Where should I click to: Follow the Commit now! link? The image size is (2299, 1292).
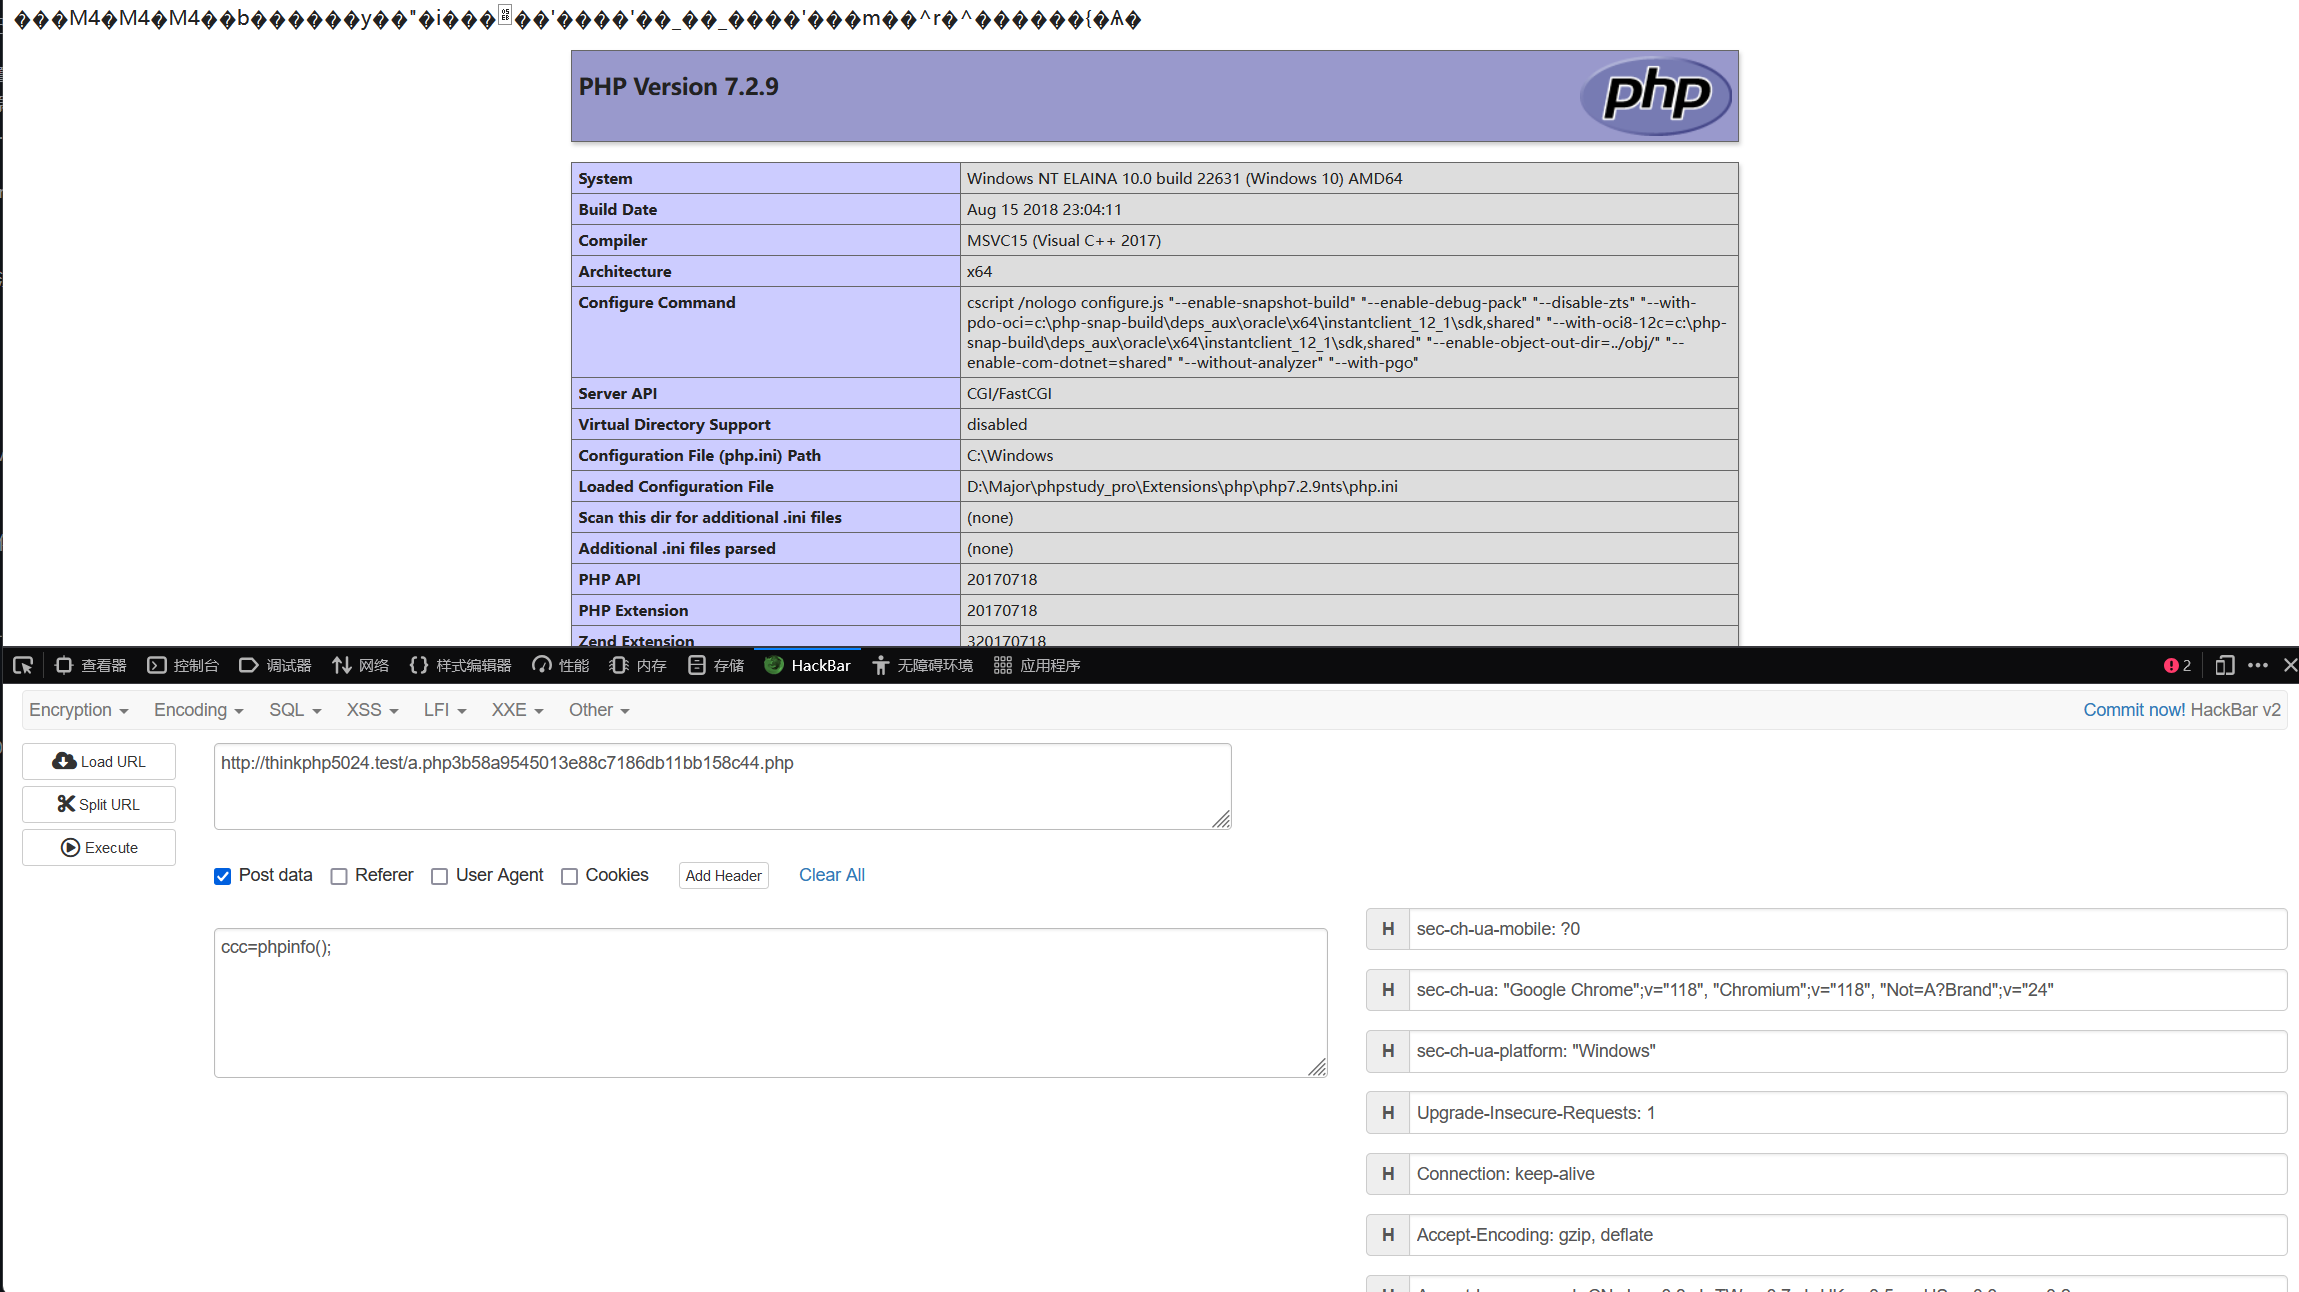(2134, 710)
